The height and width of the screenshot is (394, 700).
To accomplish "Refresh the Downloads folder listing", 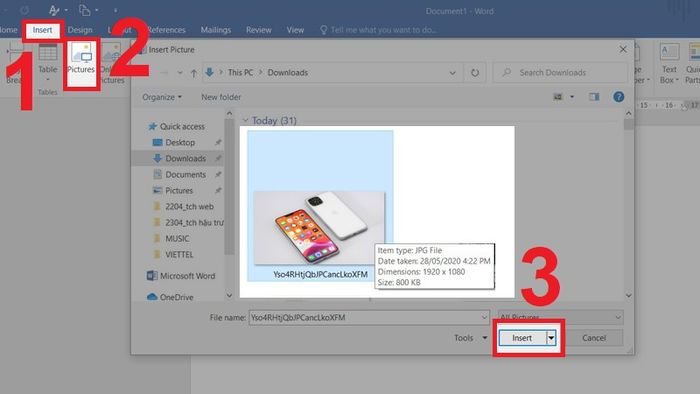I will point(475,72).
